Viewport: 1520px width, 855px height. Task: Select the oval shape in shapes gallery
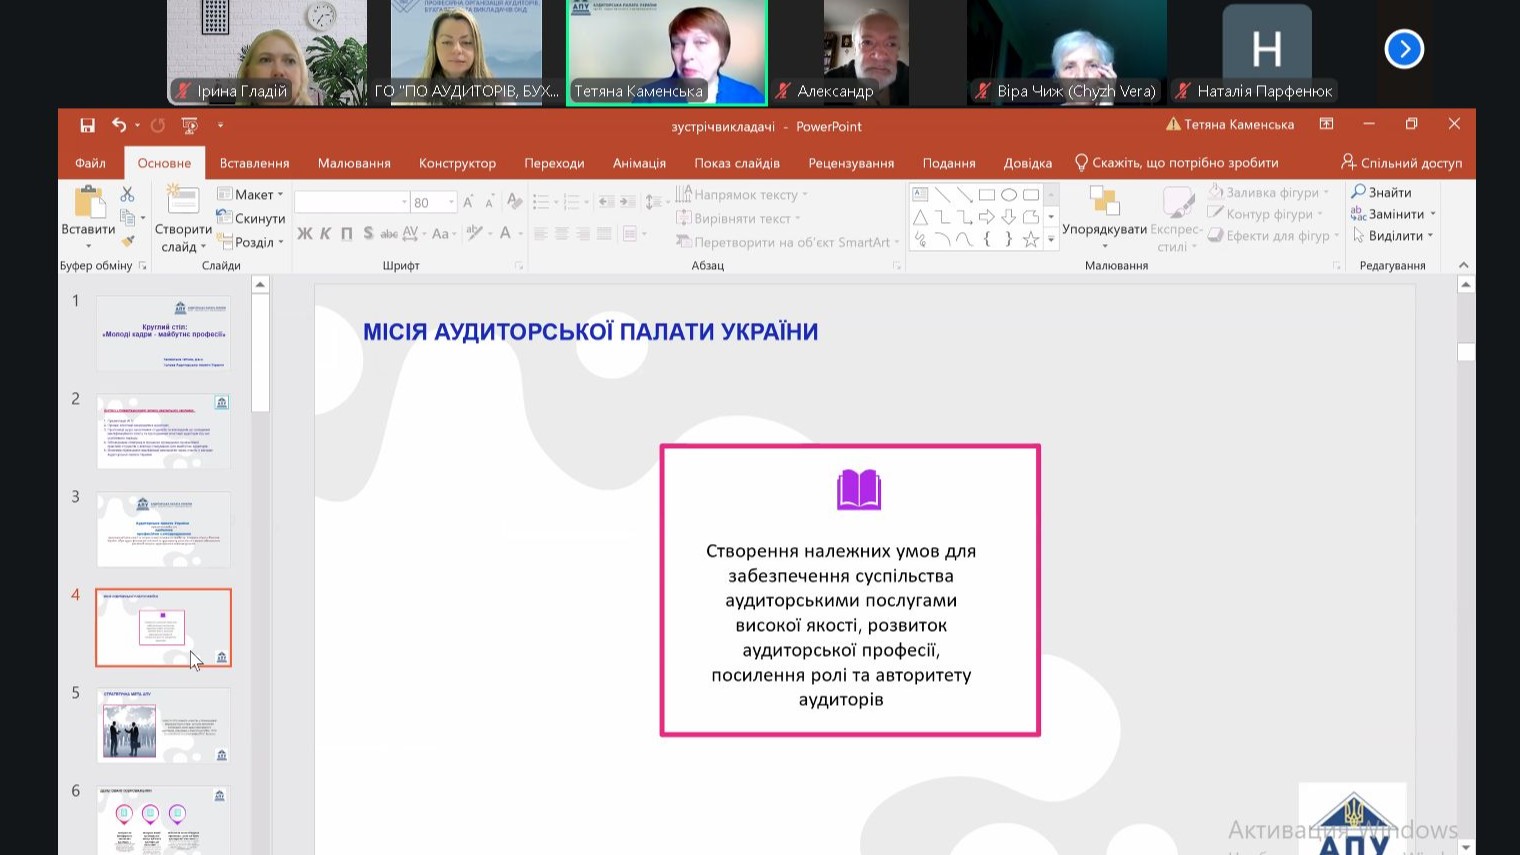1008,195
